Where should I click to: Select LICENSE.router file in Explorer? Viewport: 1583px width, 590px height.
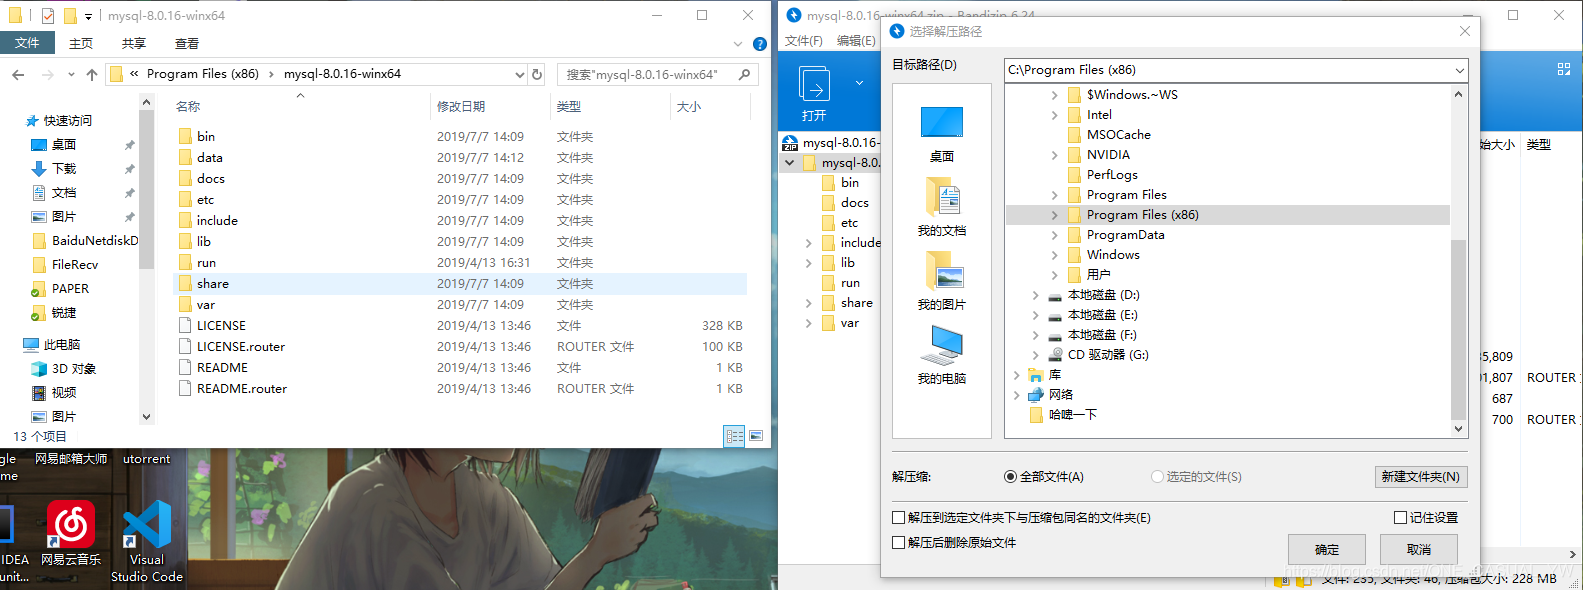pos(240,346)
